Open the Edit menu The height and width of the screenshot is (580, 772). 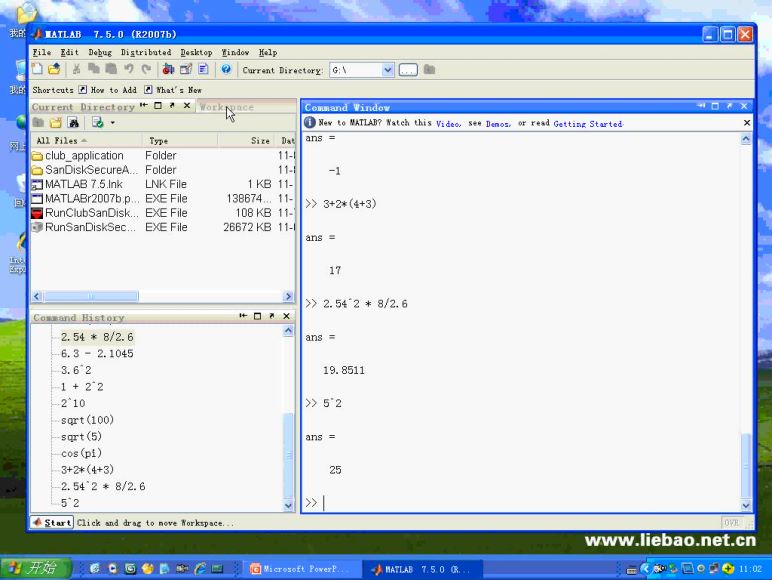click(69, 52)
